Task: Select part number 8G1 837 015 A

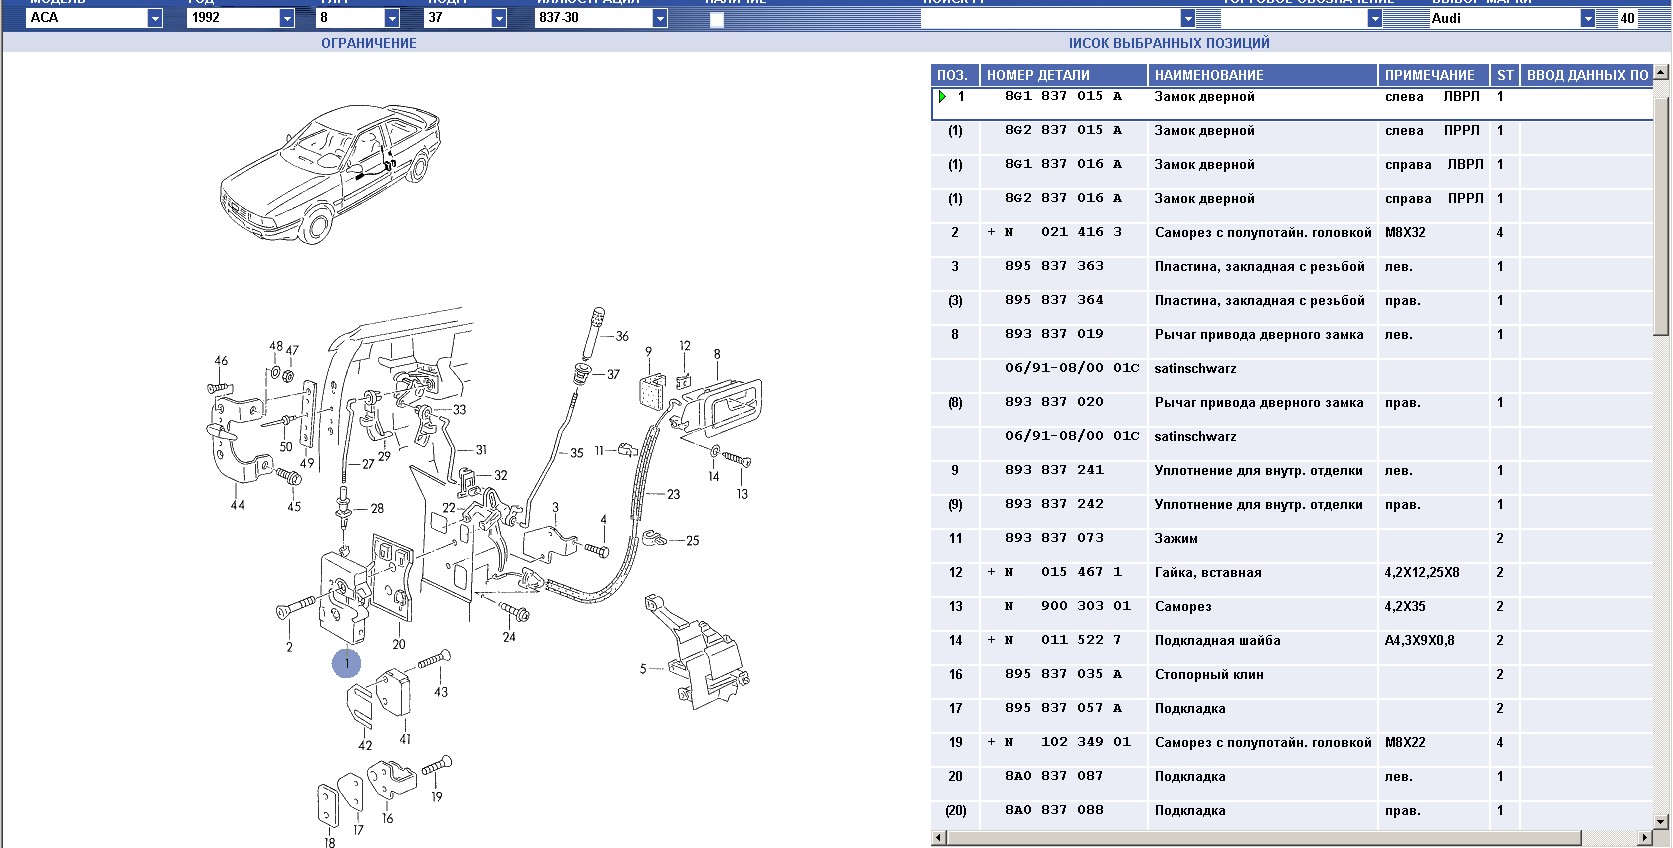Action: (x=1063, y=97)
